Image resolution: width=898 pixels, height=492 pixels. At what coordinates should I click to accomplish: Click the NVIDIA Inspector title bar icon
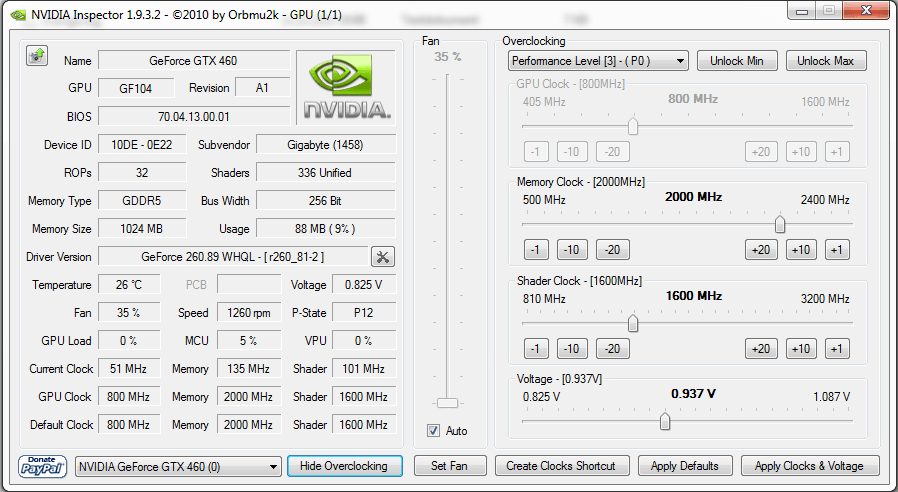pos(18,15)
